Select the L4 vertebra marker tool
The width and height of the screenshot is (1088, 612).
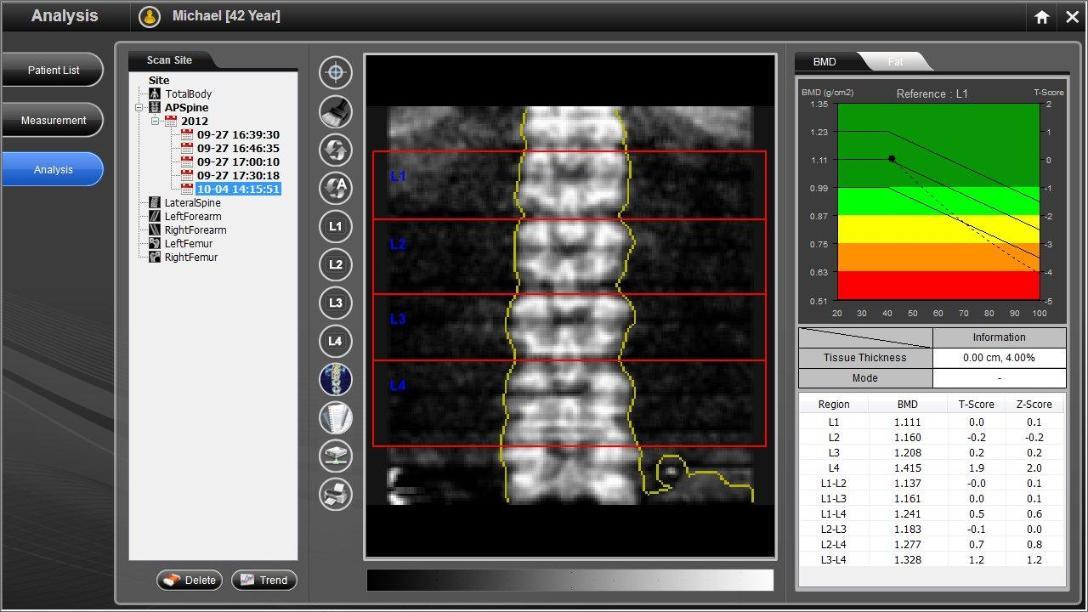pyautogui.click(x=335, y=341)
